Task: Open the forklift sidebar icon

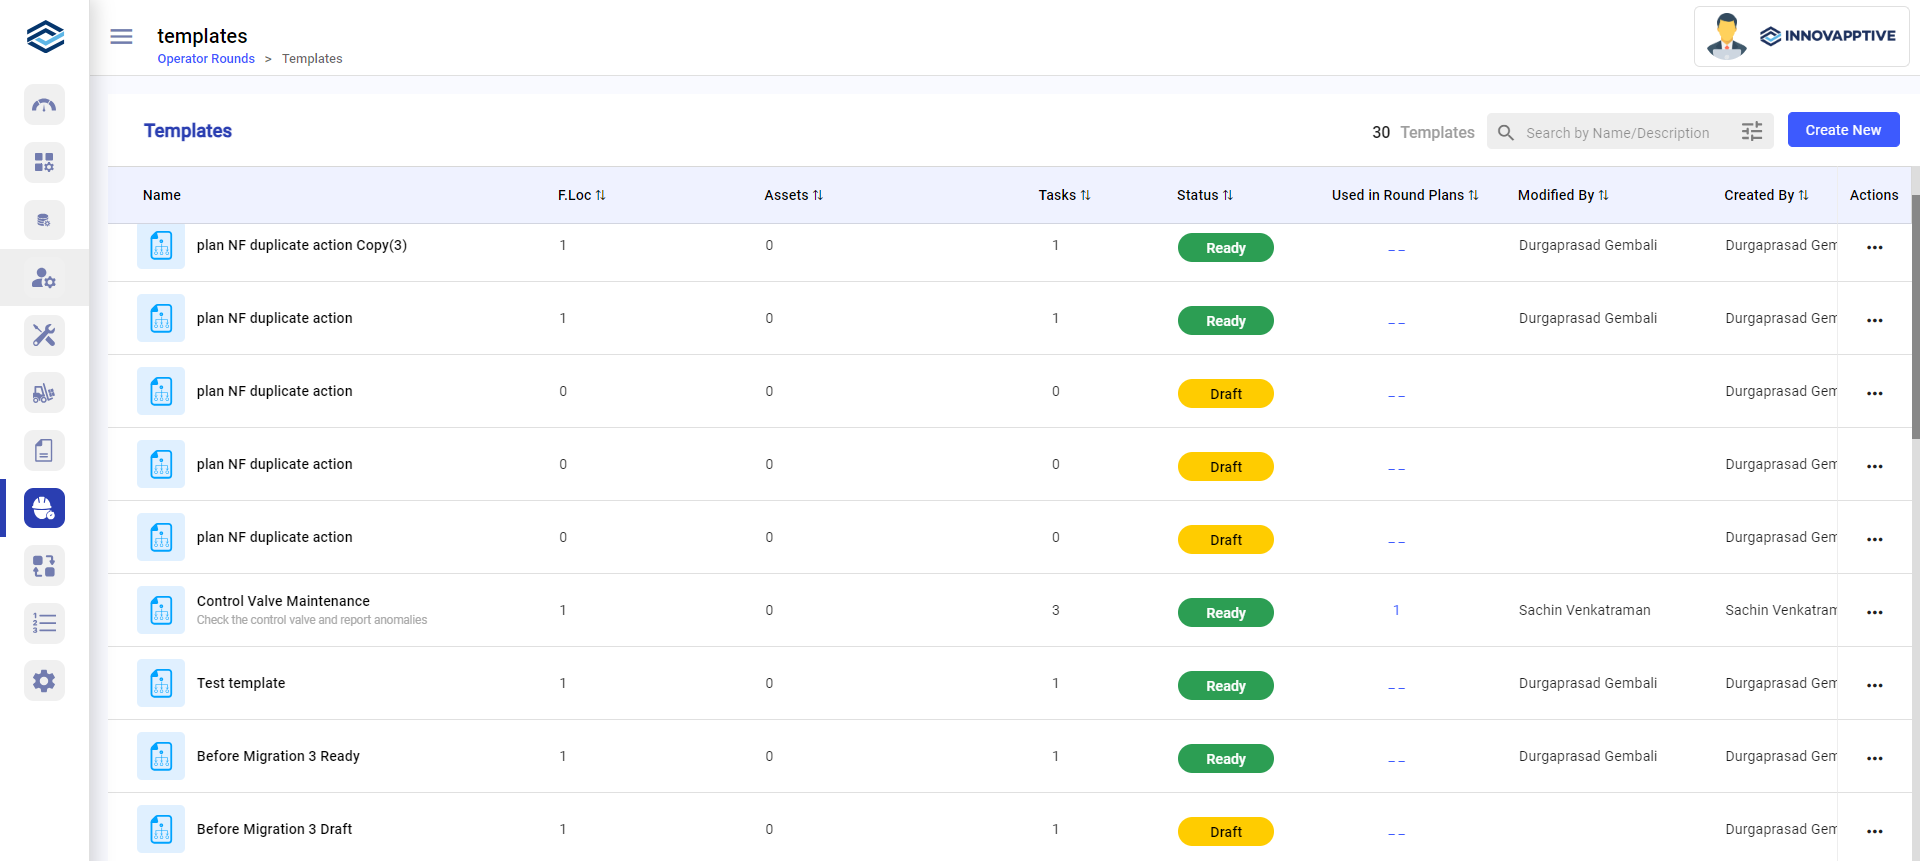Action: (x=44, y=393)
